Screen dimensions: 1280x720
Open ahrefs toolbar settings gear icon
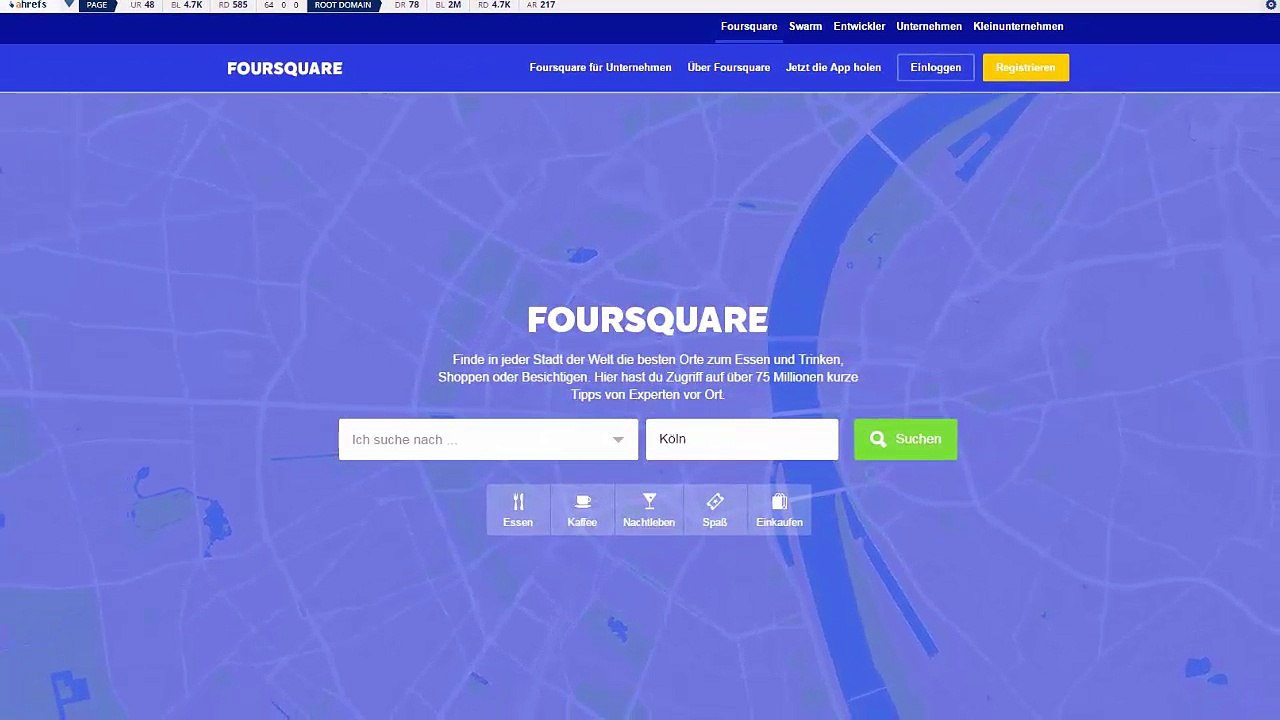pos(1271,5)
